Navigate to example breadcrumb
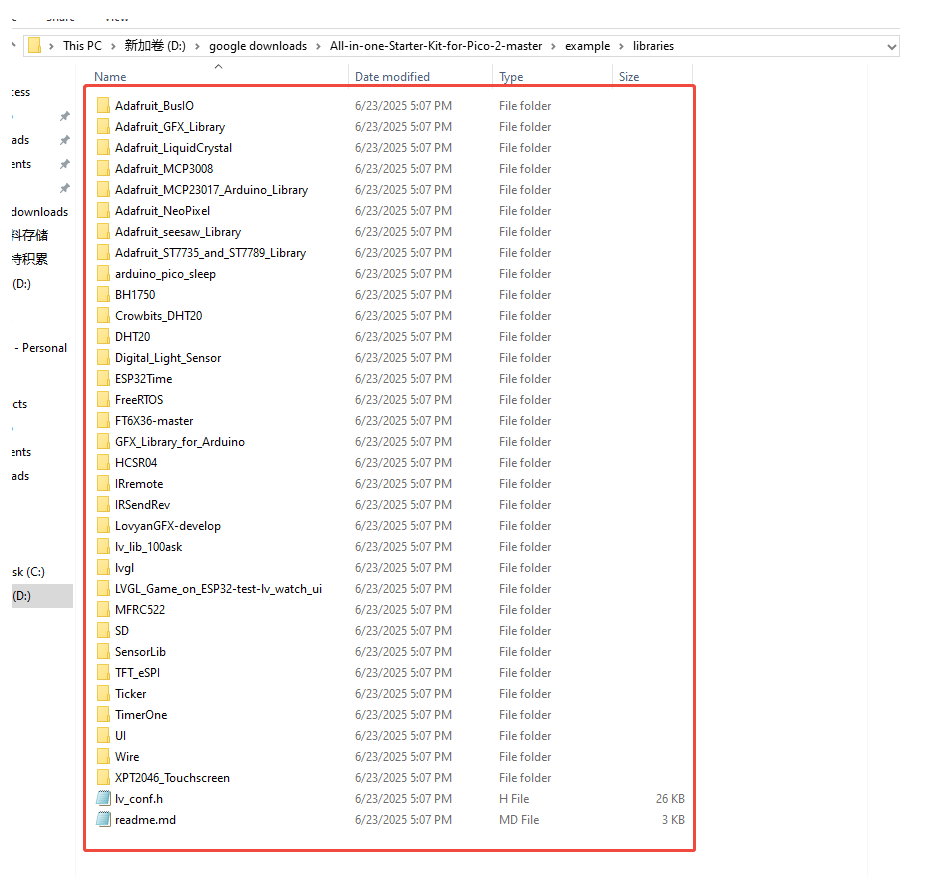 pyautogui.click(x=587, y=46)
